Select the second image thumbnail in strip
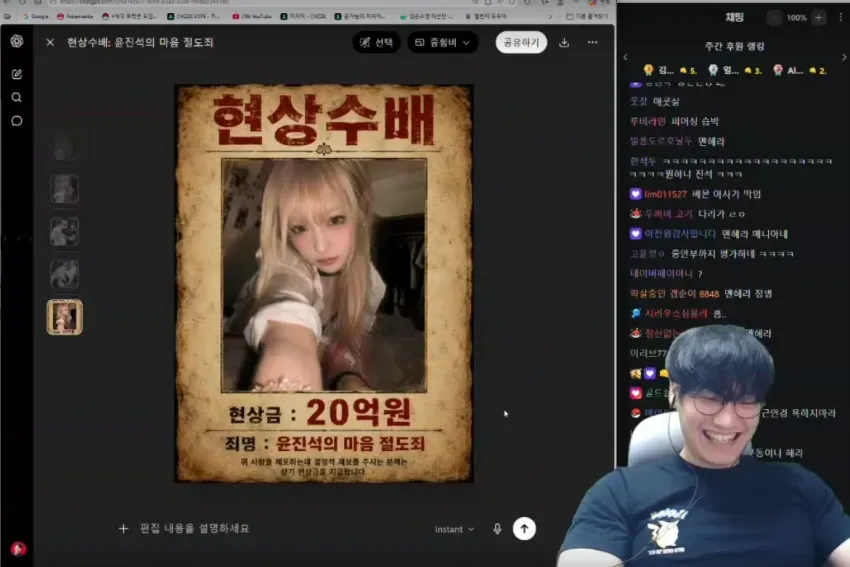Image resolution: width=850 pixels, height=567 pixels. [x=65, y=189]
